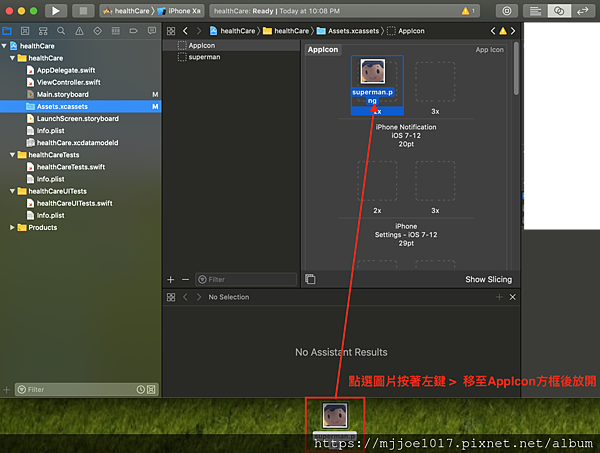Screen dimensions: 600x453
Task: Click the warning badge in the activity bar
Action: (x=468, y=11)
